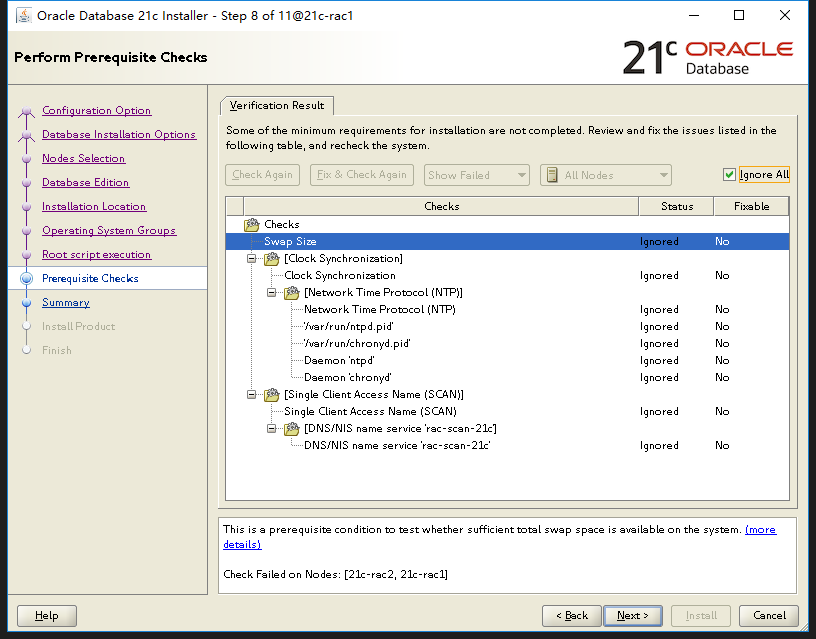
Task: Select the Verification Result tab
Action: (x=277, y=105)
